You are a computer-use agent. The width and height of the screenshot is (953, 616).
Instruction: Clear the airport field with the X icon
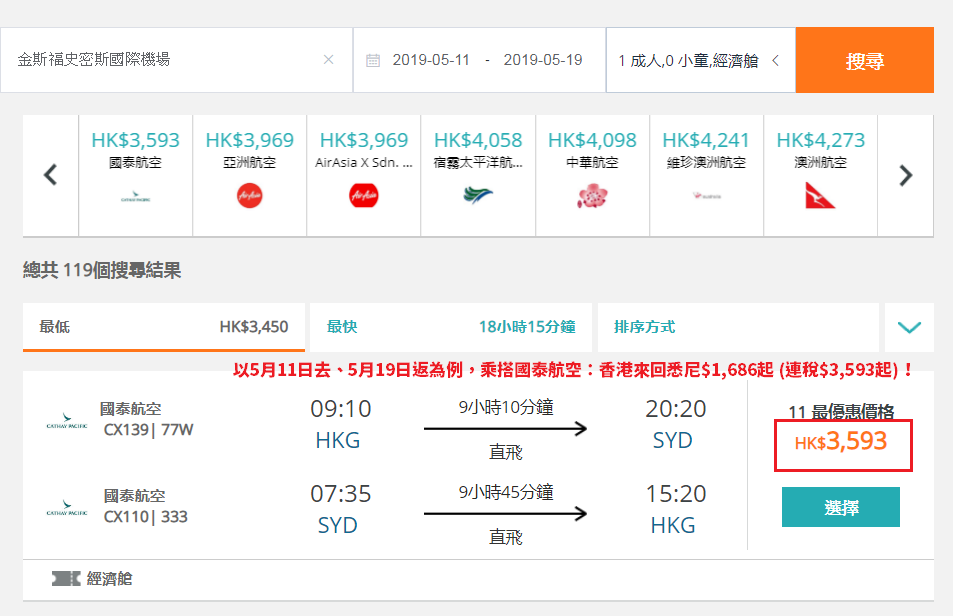point(328,60)
